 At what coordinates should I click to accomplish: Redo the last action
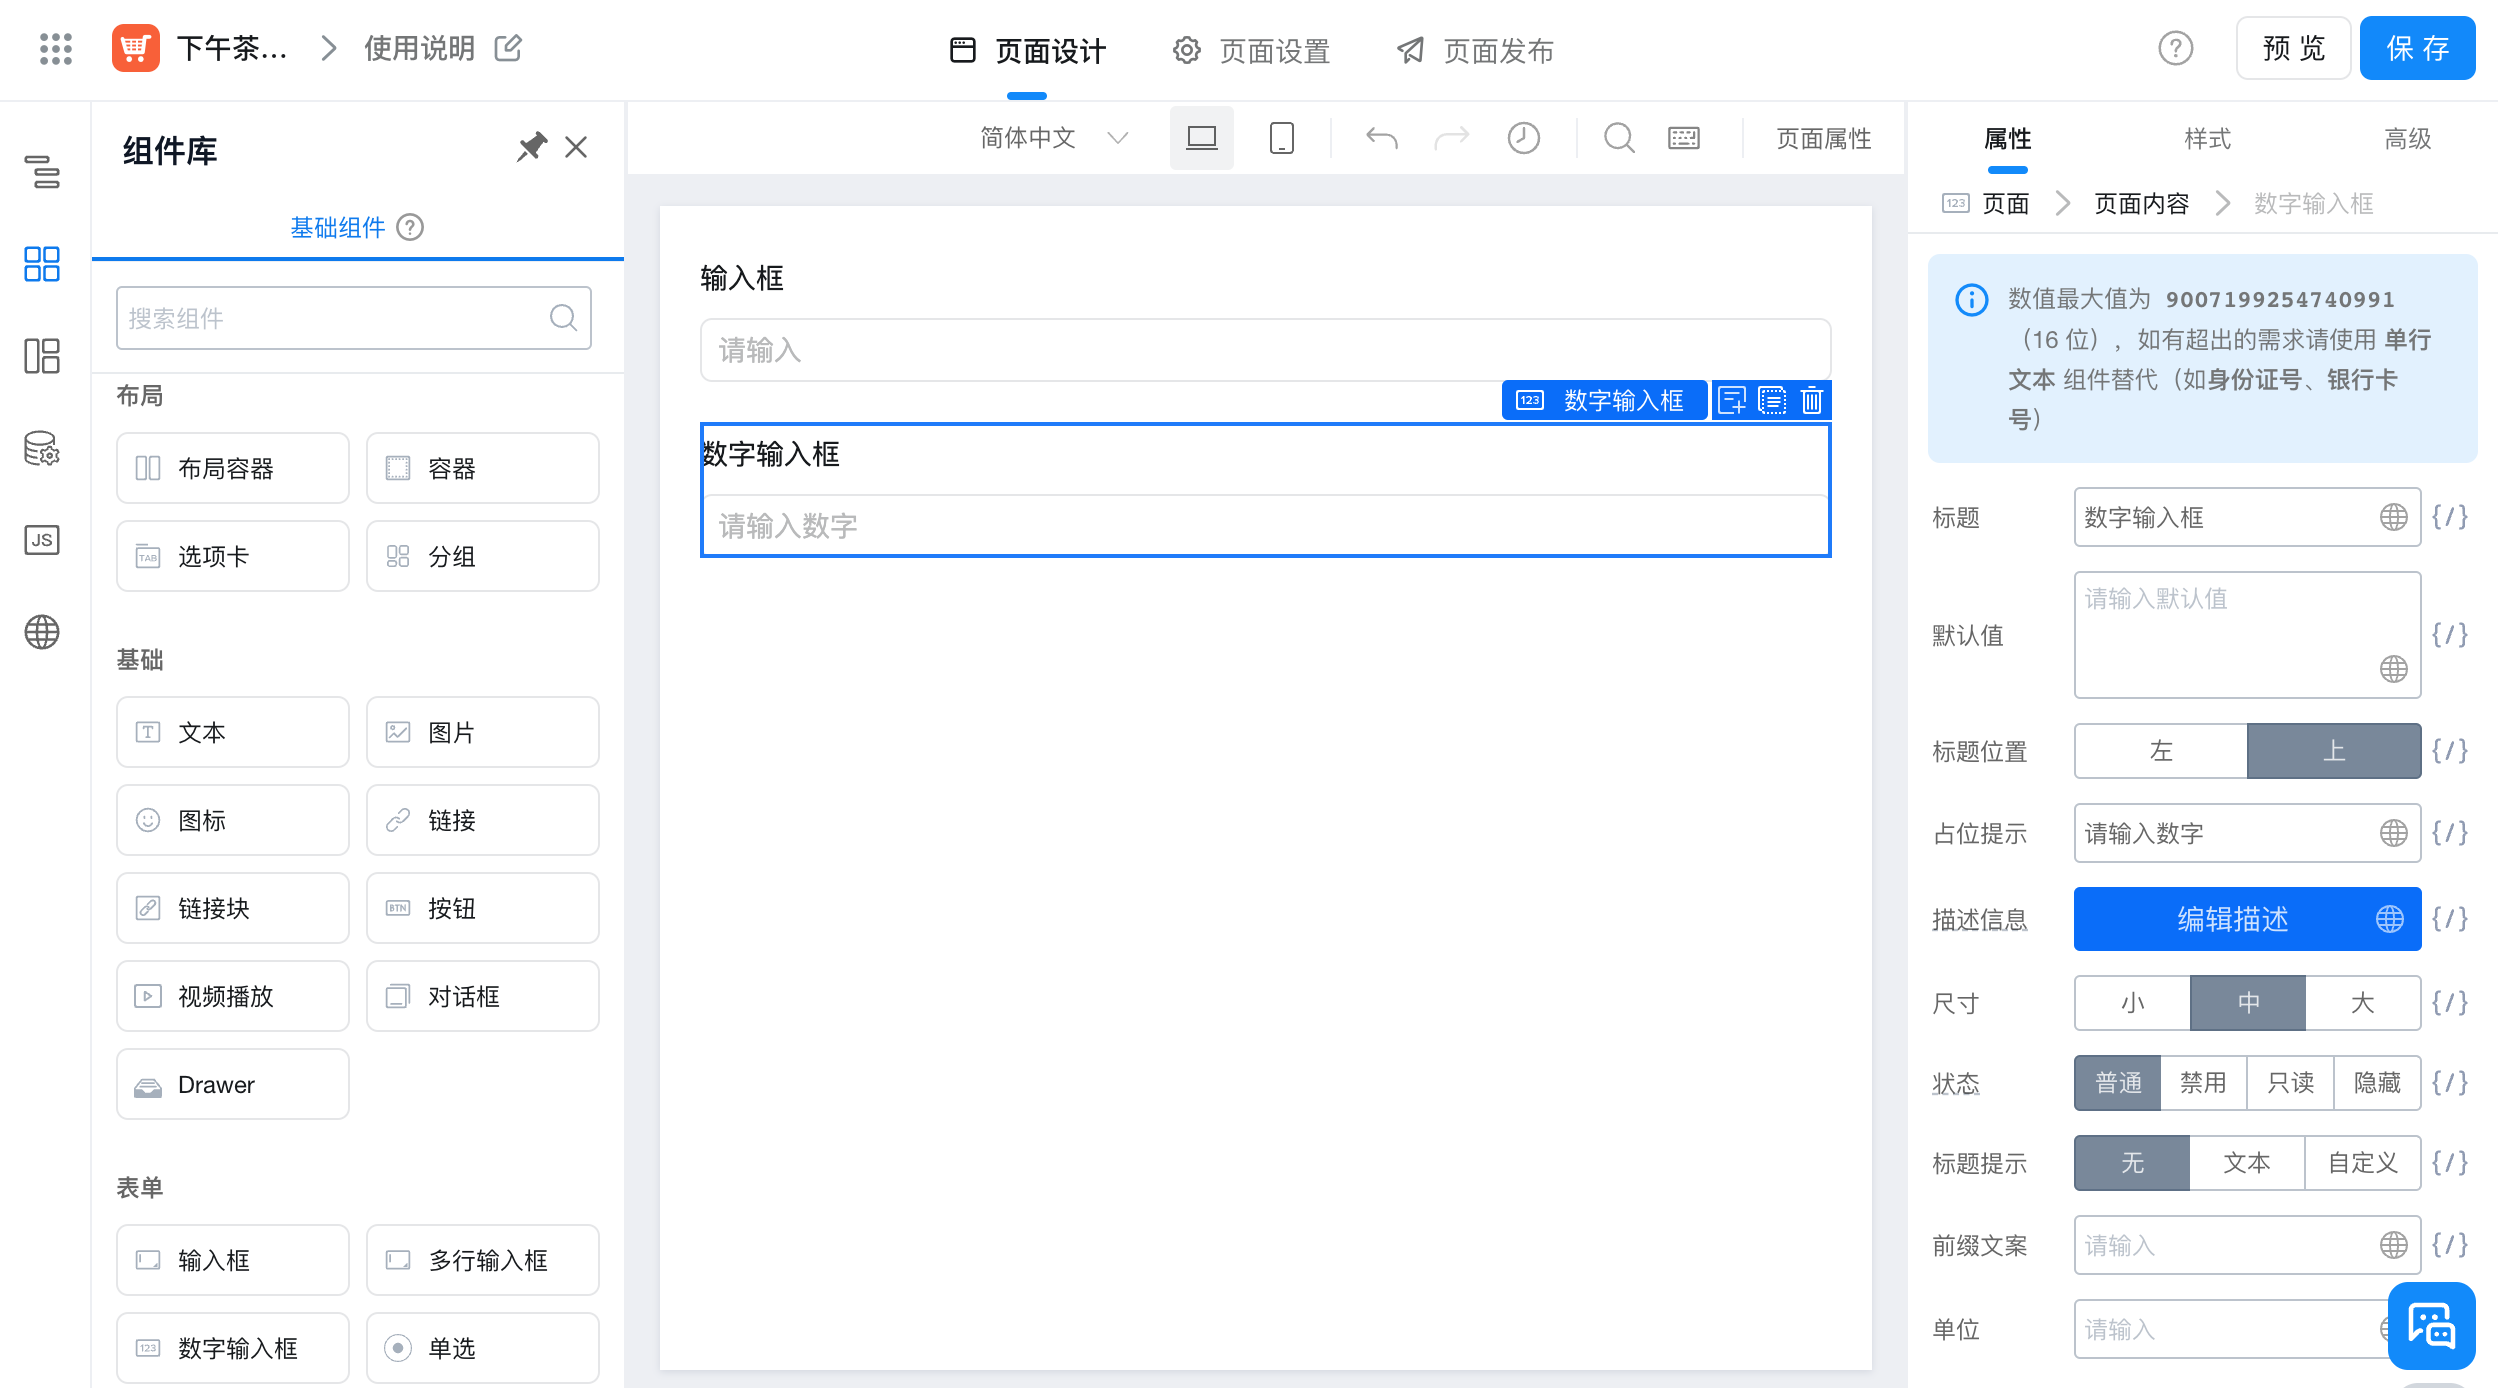click(x=1452, y=138)
